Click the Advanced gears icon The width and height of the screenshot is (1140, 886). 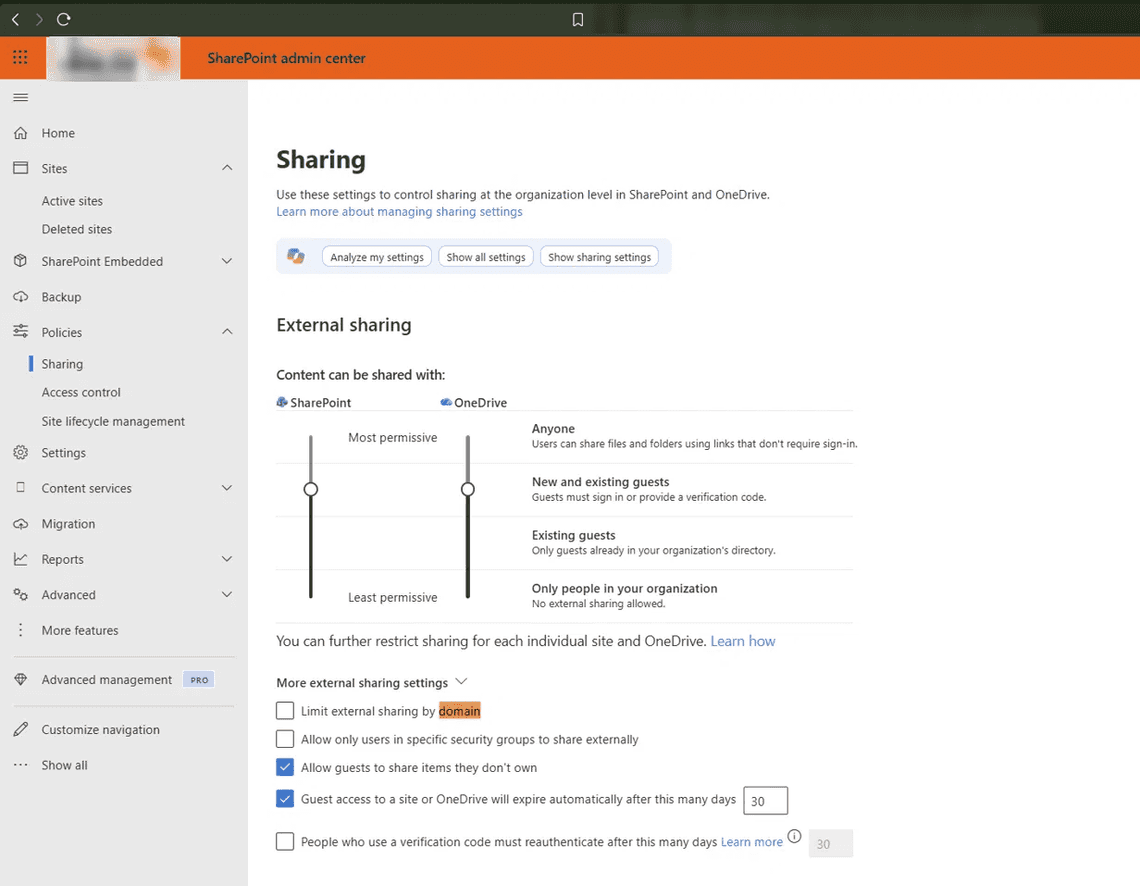pos(20,595)
